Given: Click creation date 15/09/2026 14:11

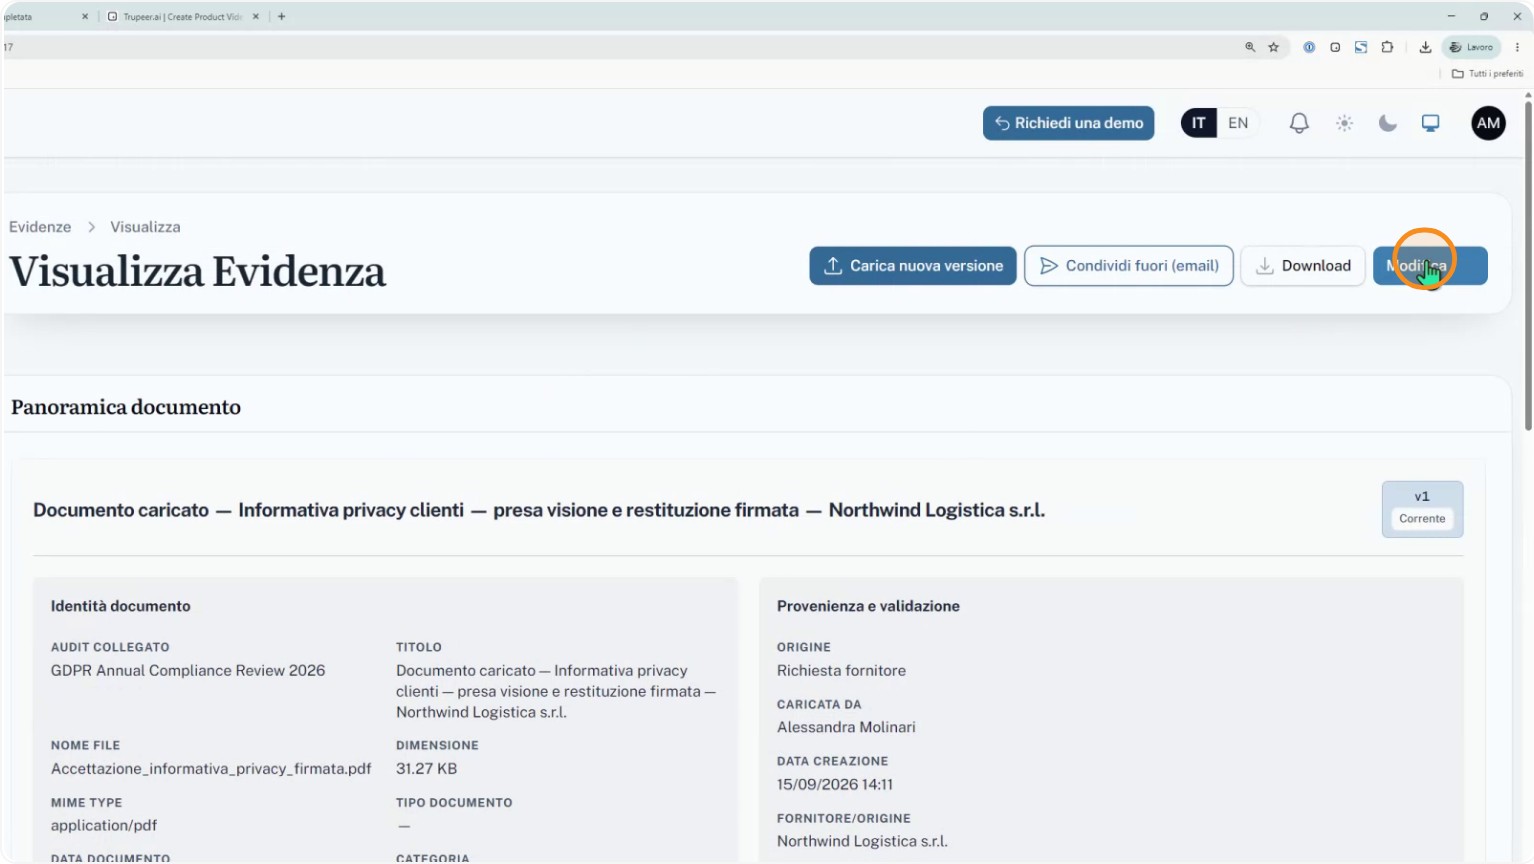Looking at the screenshot, I should [x=835, y=785].
